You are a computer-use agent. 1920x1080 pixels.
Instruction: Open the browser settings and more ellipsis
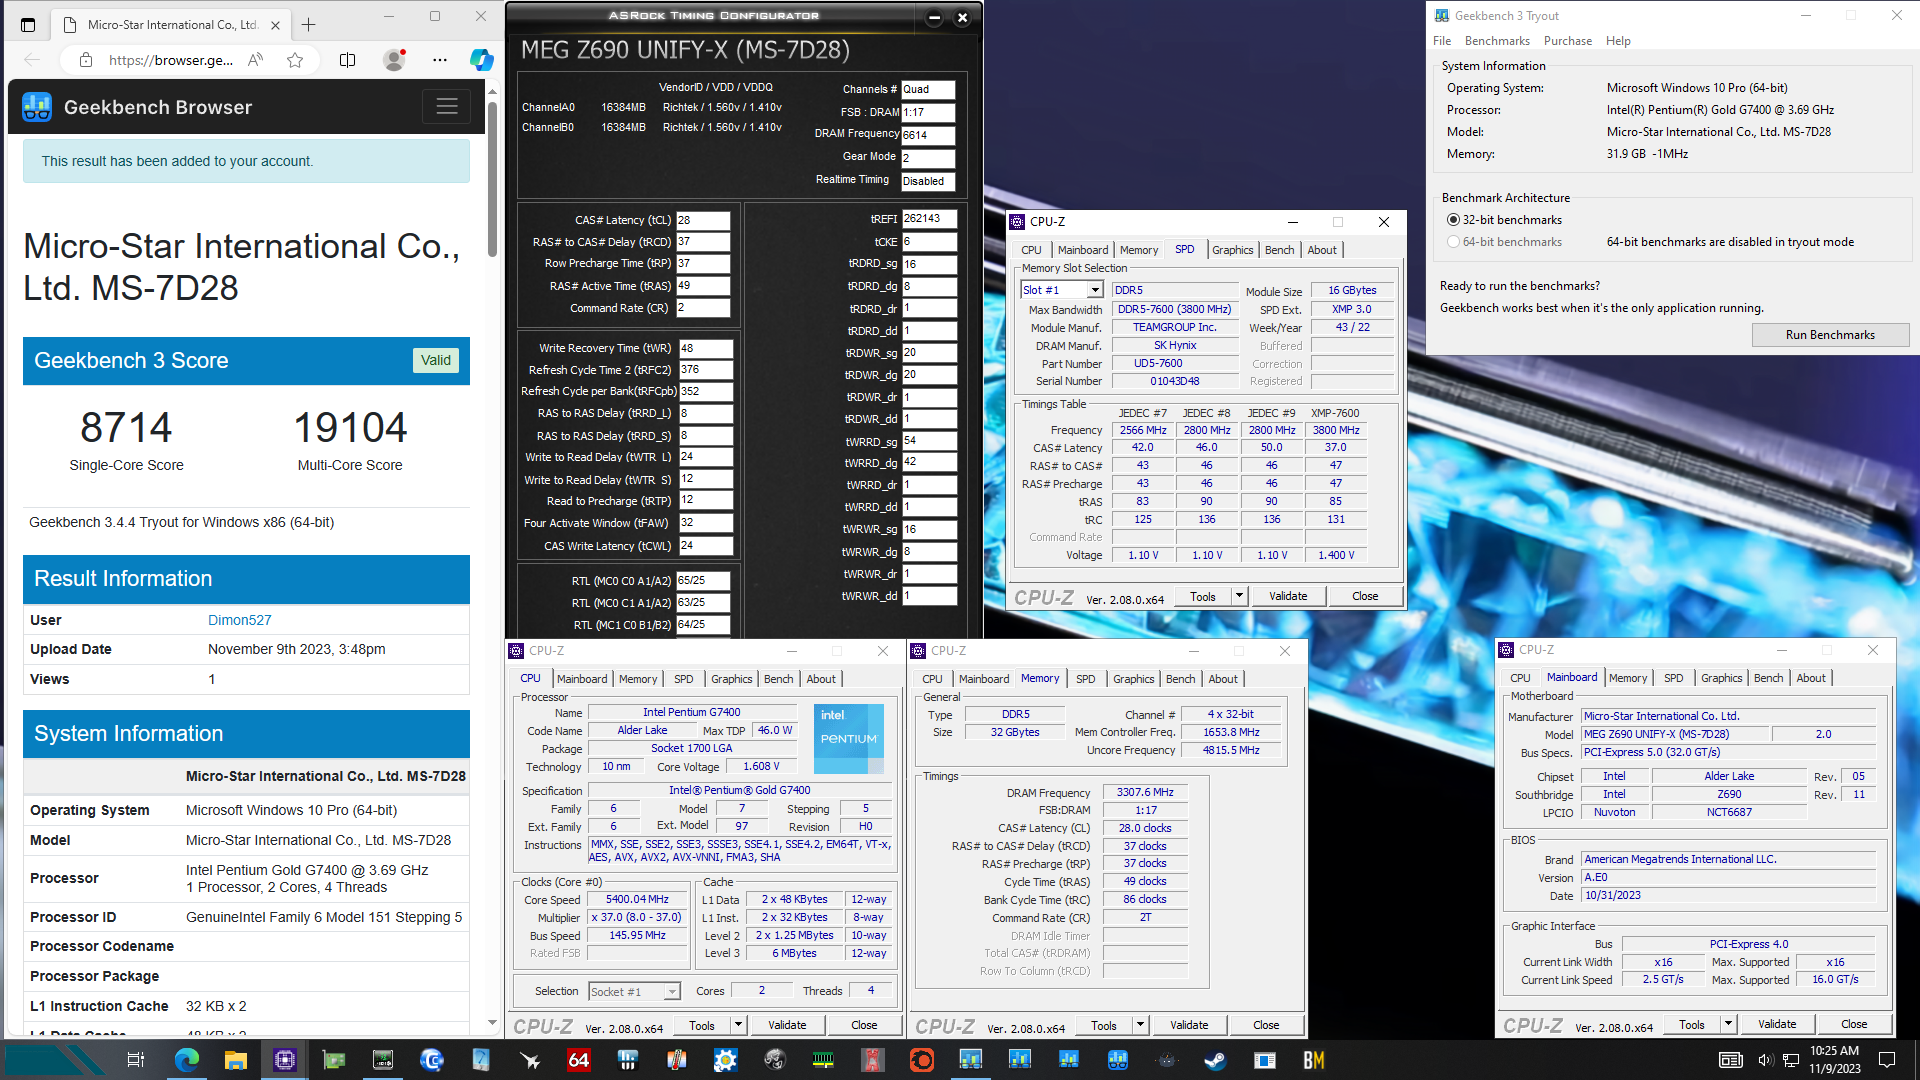pos(439,60)
